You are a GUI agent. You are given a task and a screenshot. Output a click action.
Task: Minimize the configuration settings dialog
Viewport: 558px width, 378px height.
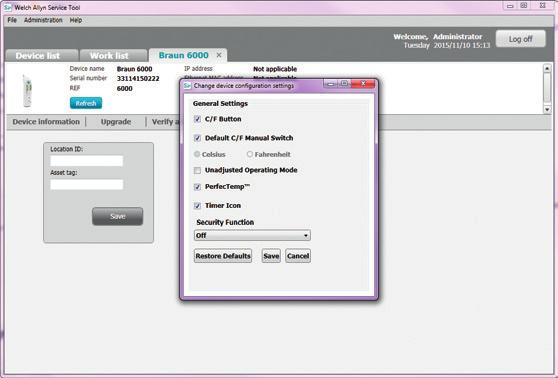(331, 84)
